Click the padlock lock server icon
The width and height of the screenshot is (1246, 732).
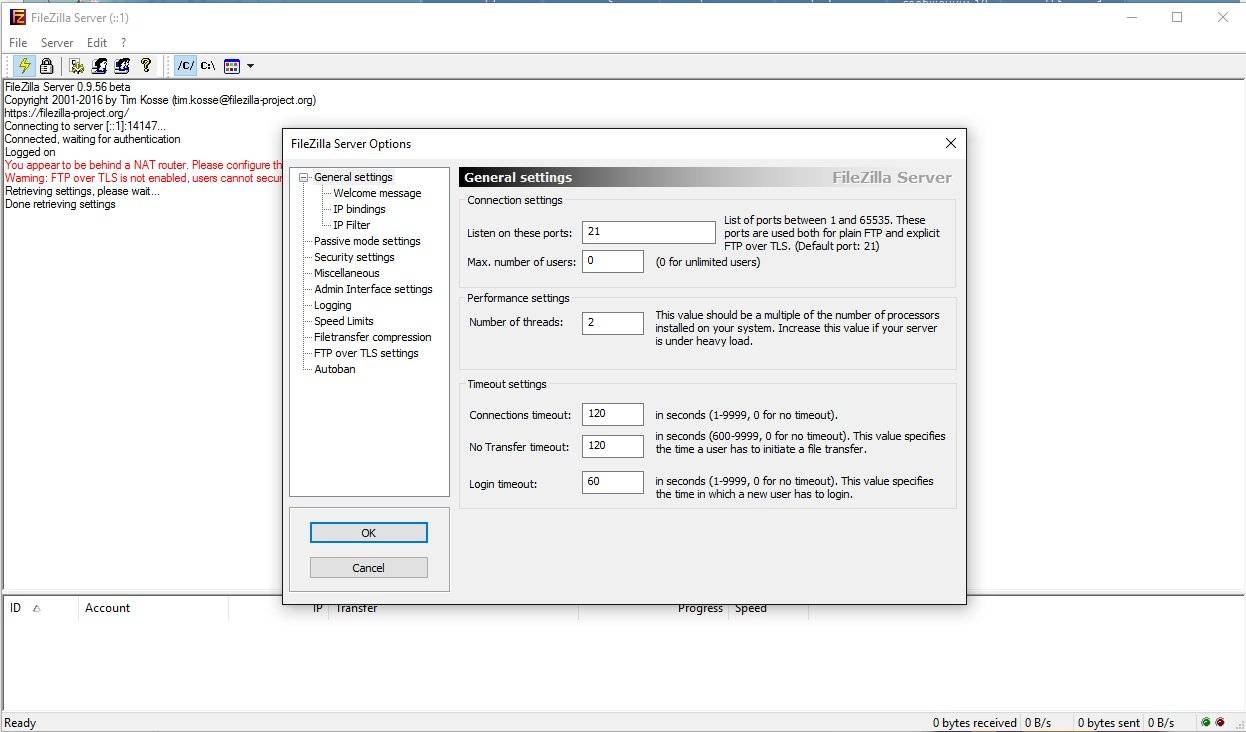tap(46, 66)
